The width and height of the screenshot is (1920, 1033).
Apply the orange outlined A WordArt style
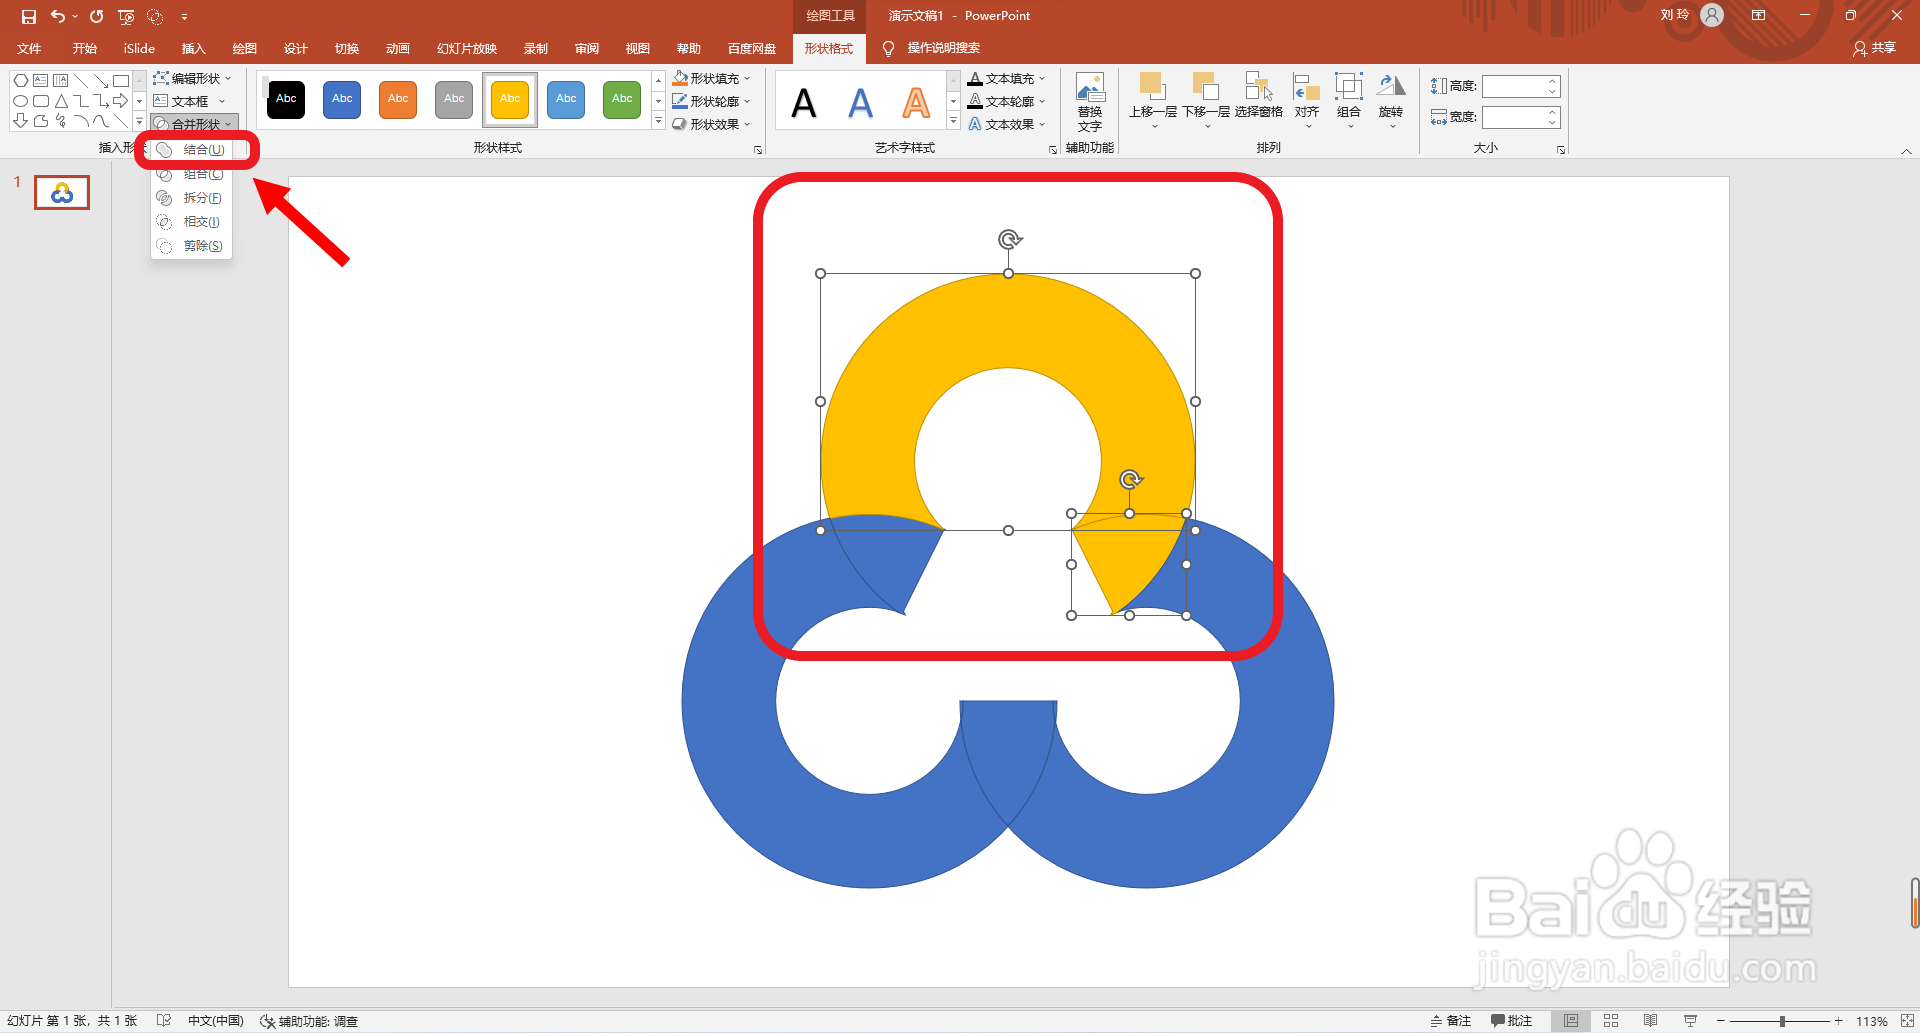pyautogui.click(x=916, y=103)
